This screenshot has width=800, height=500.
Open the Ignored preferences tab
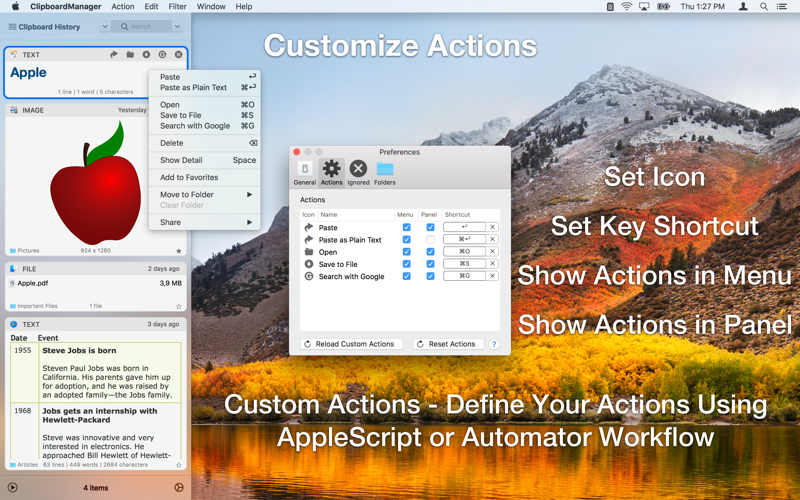pyautogui.click(x=358, y=172)
